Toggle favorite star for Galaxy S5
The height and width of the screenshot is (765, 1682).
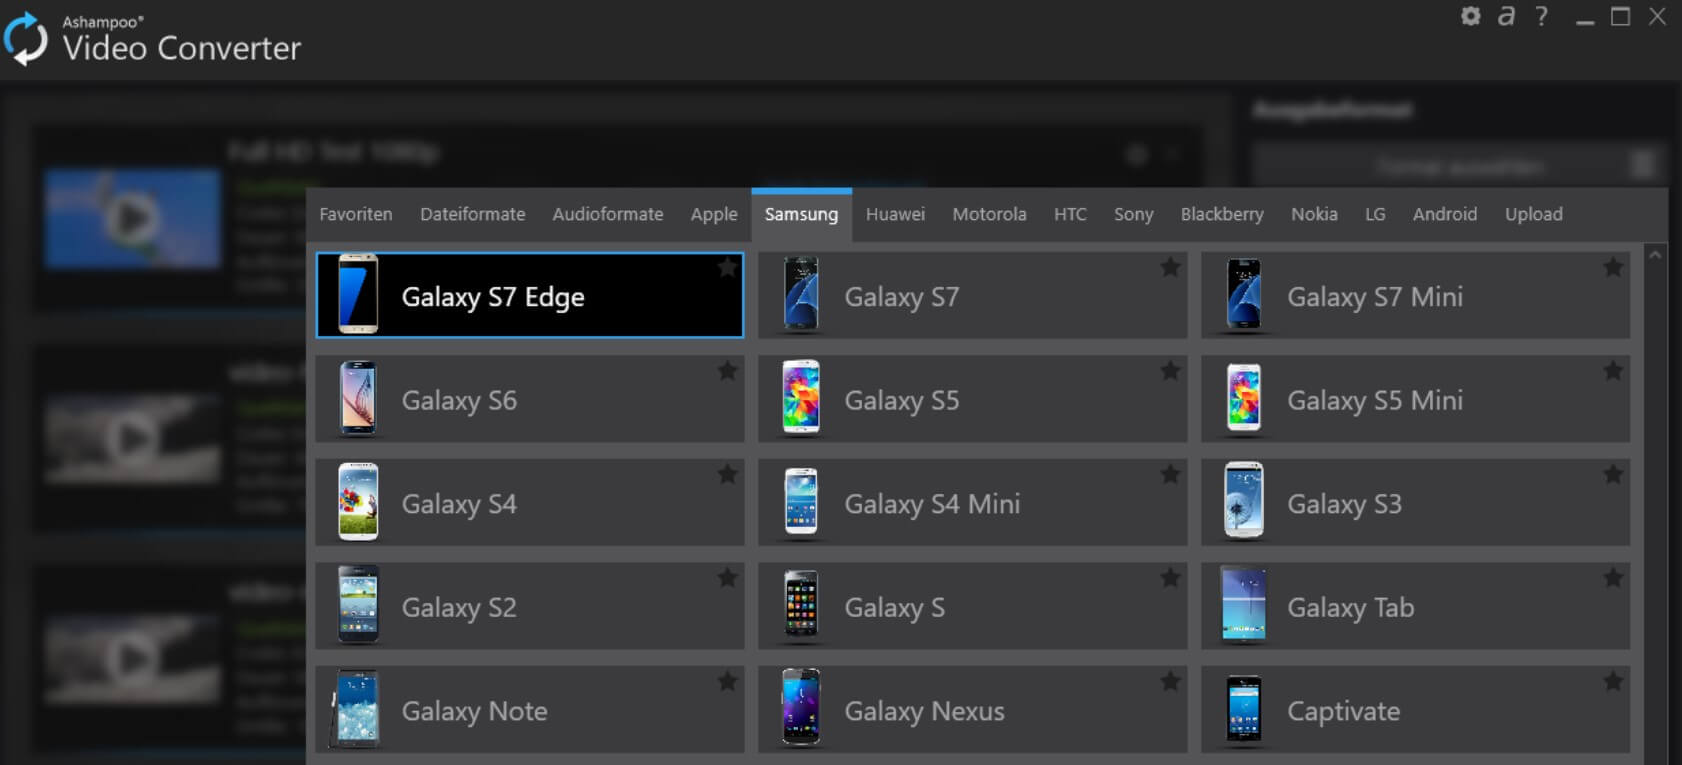(x=1170, y=371)
